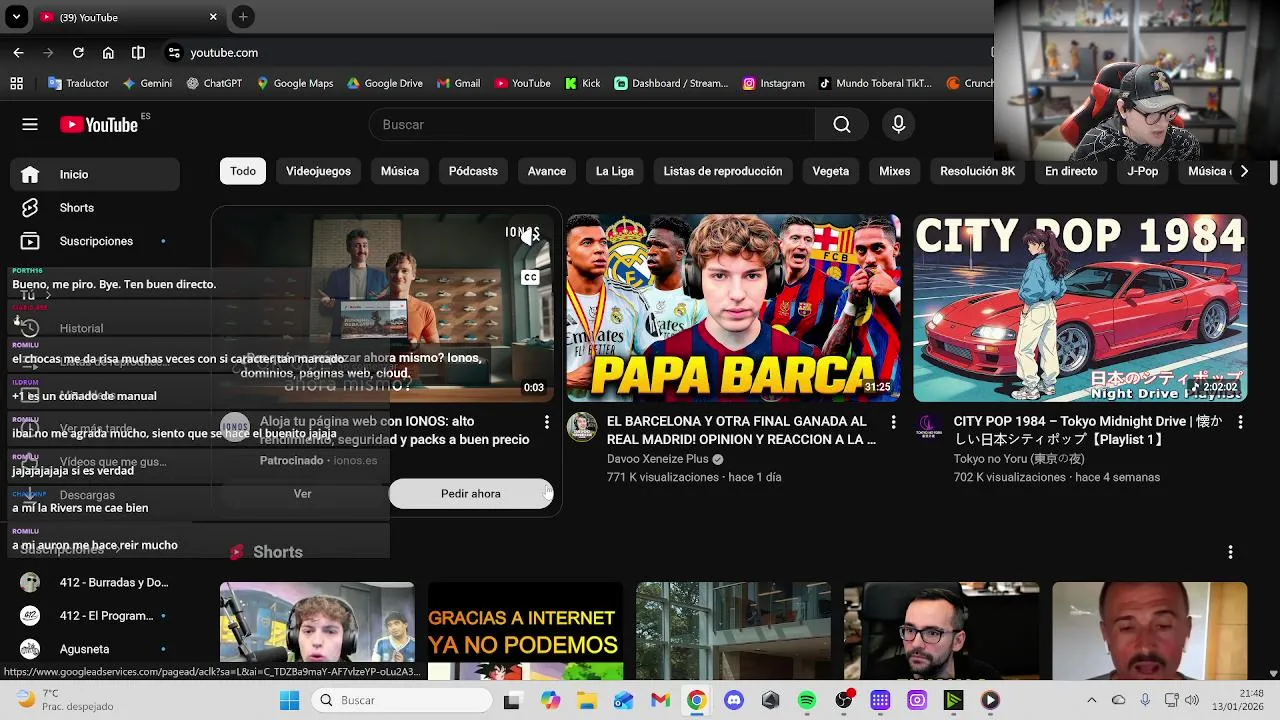Open the Tokyo no Yoru channel avatar
The width and height of the screenshot is (1280, 720).
coord(929,428)
